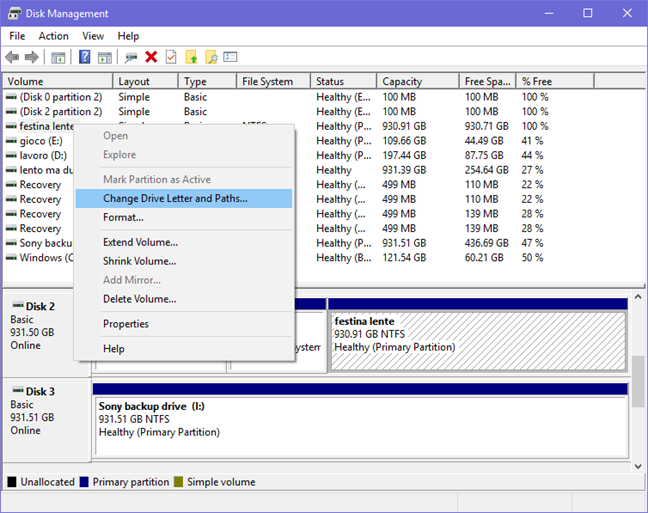Click the 254.64 GB free space cell

tap(486, 170)
